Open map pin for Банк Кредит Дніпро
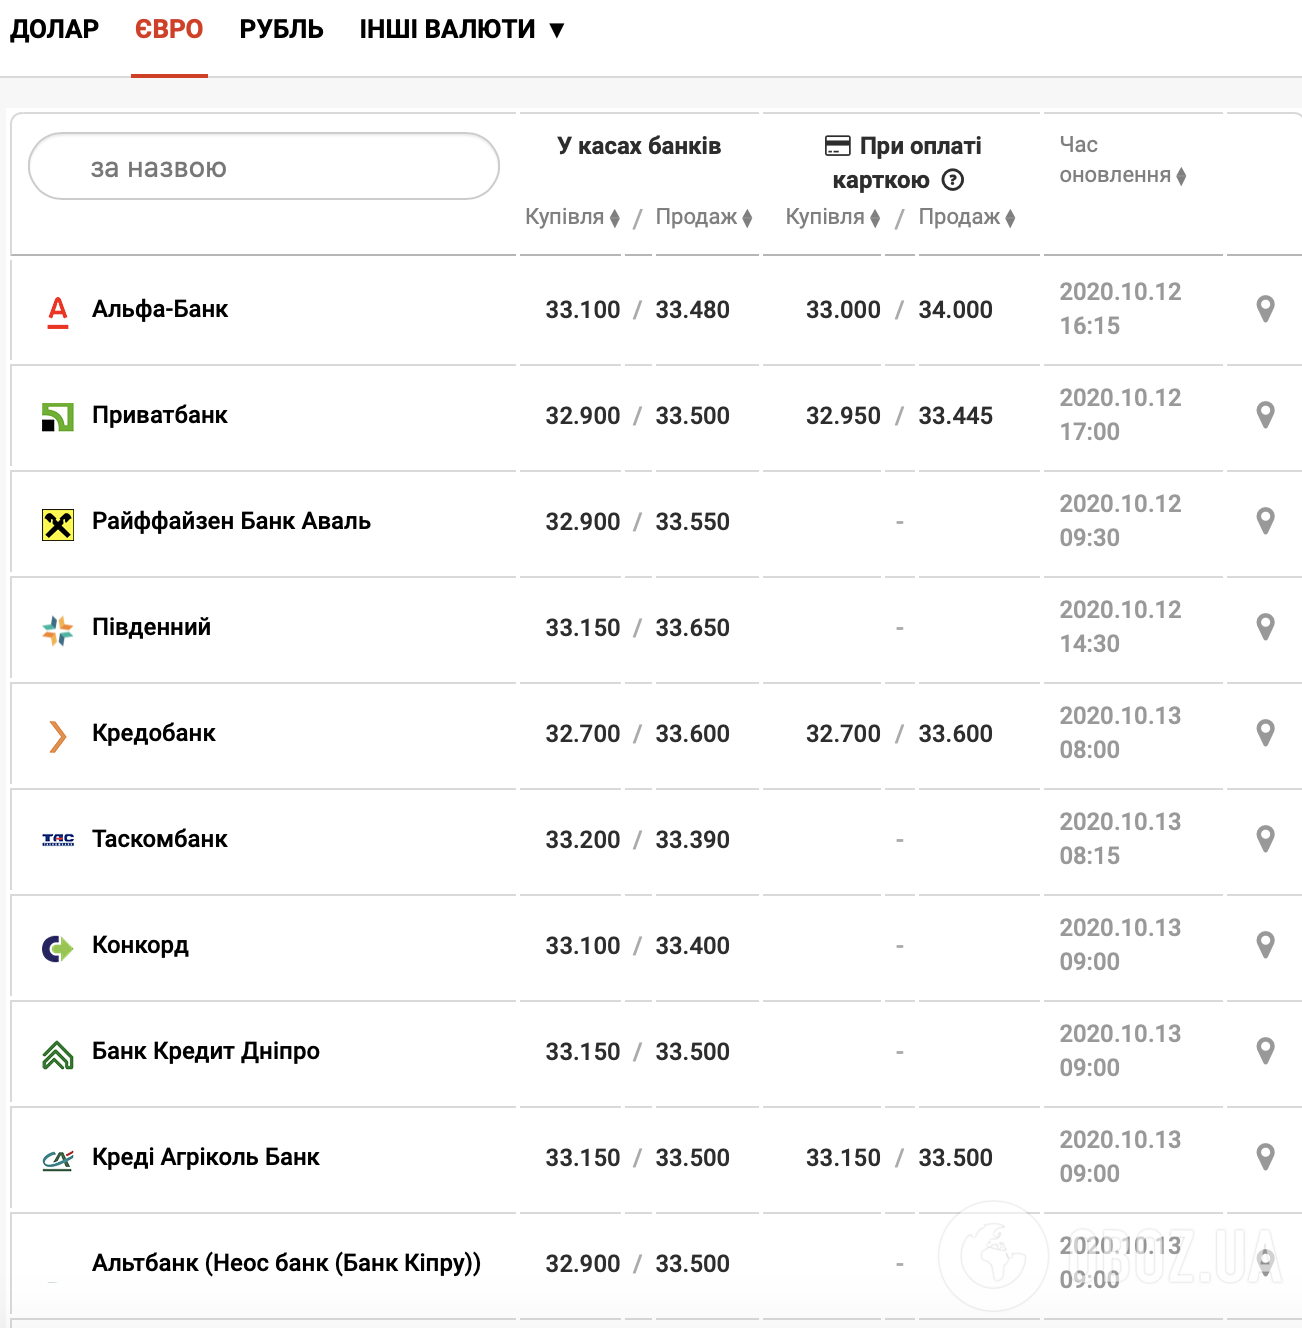1302x1328 pixels. 1265,1051
